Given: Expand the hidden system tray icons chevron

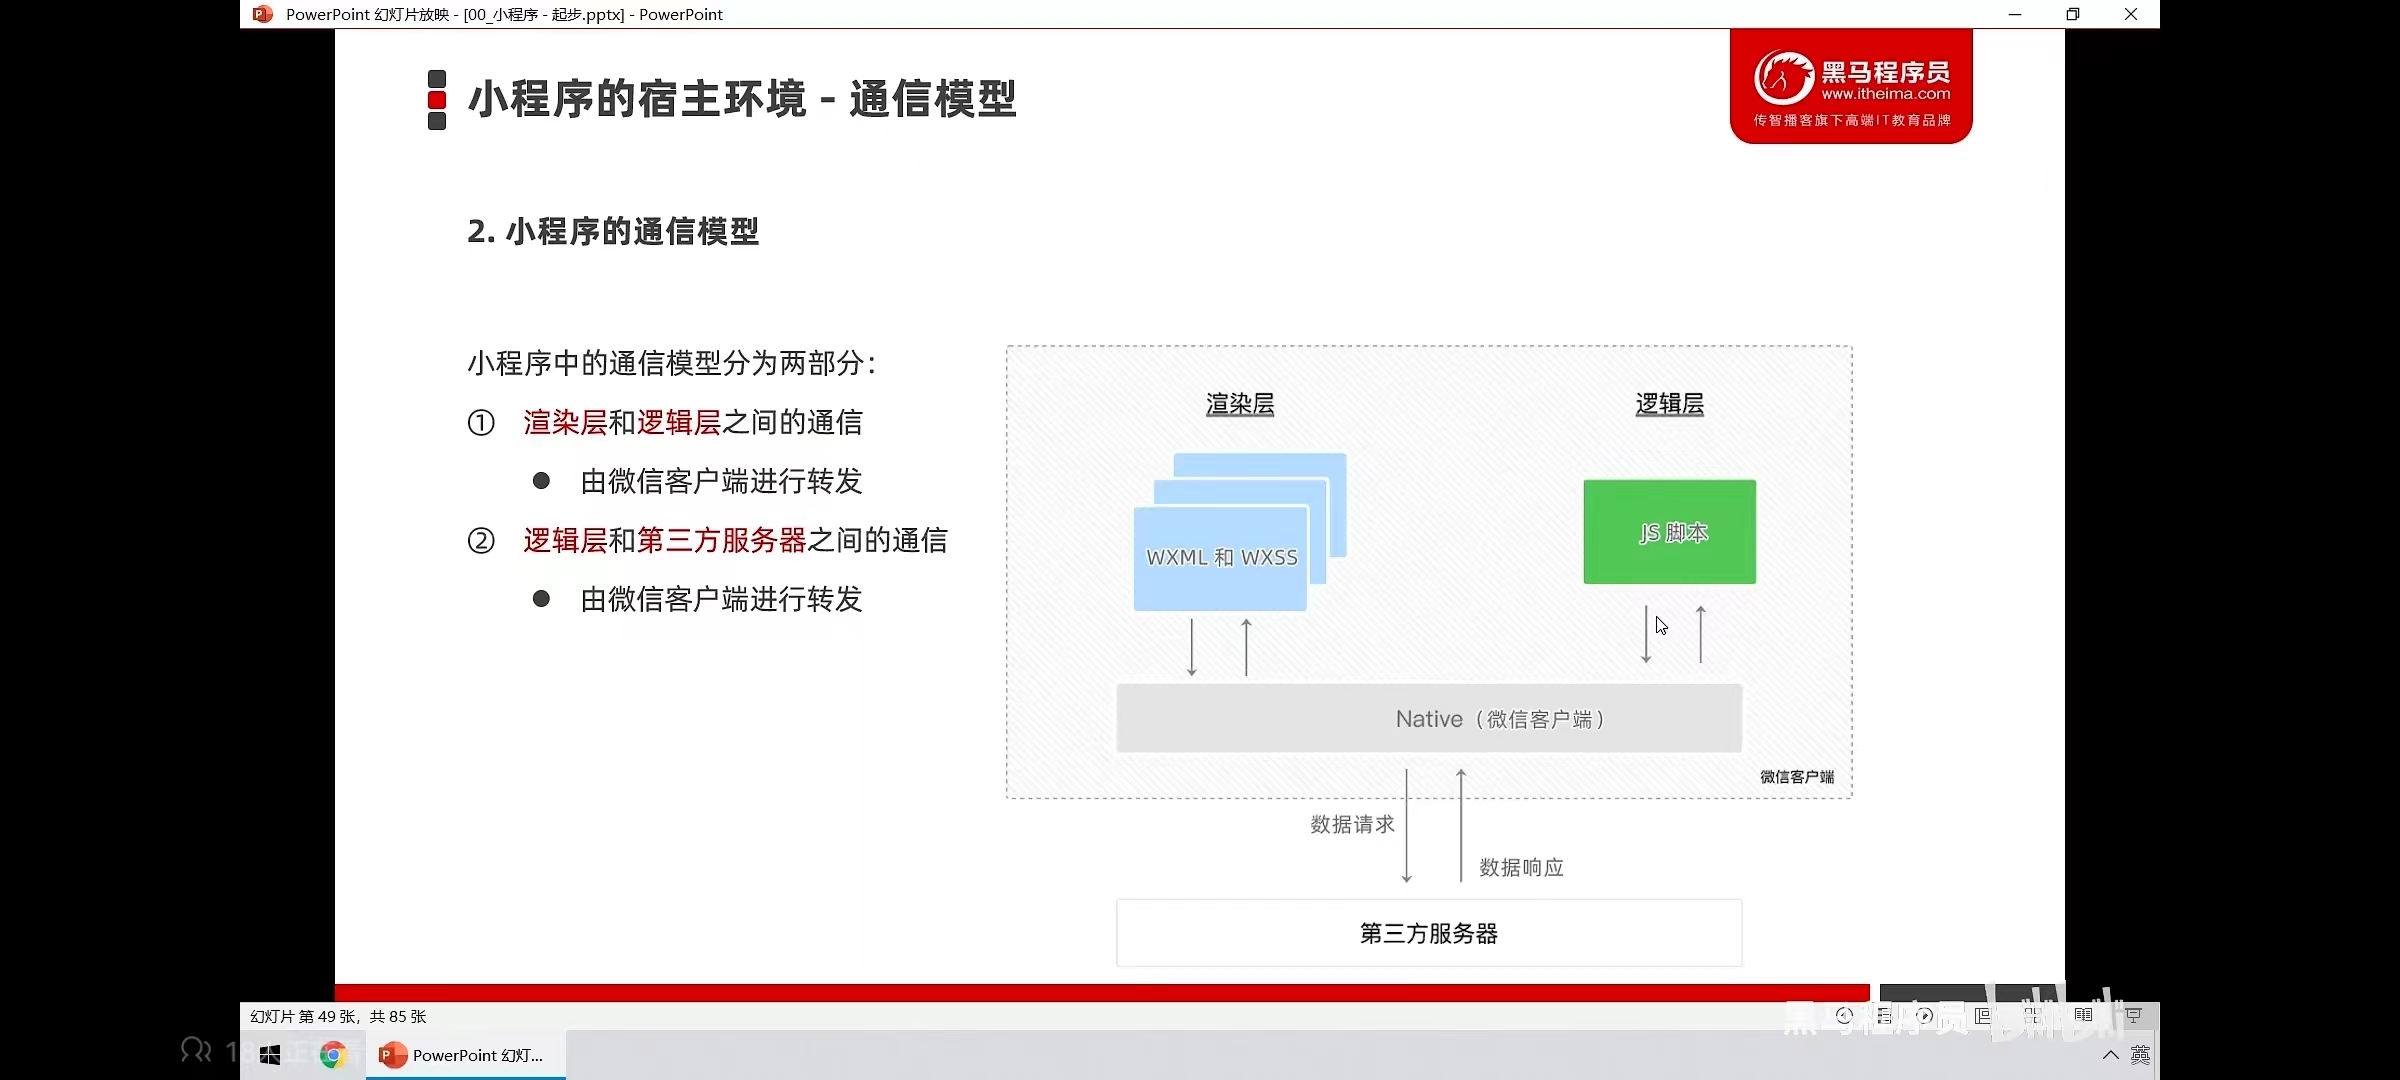Looking at the screenshot, I should pyautogui.click(x=2110, y=1055).
